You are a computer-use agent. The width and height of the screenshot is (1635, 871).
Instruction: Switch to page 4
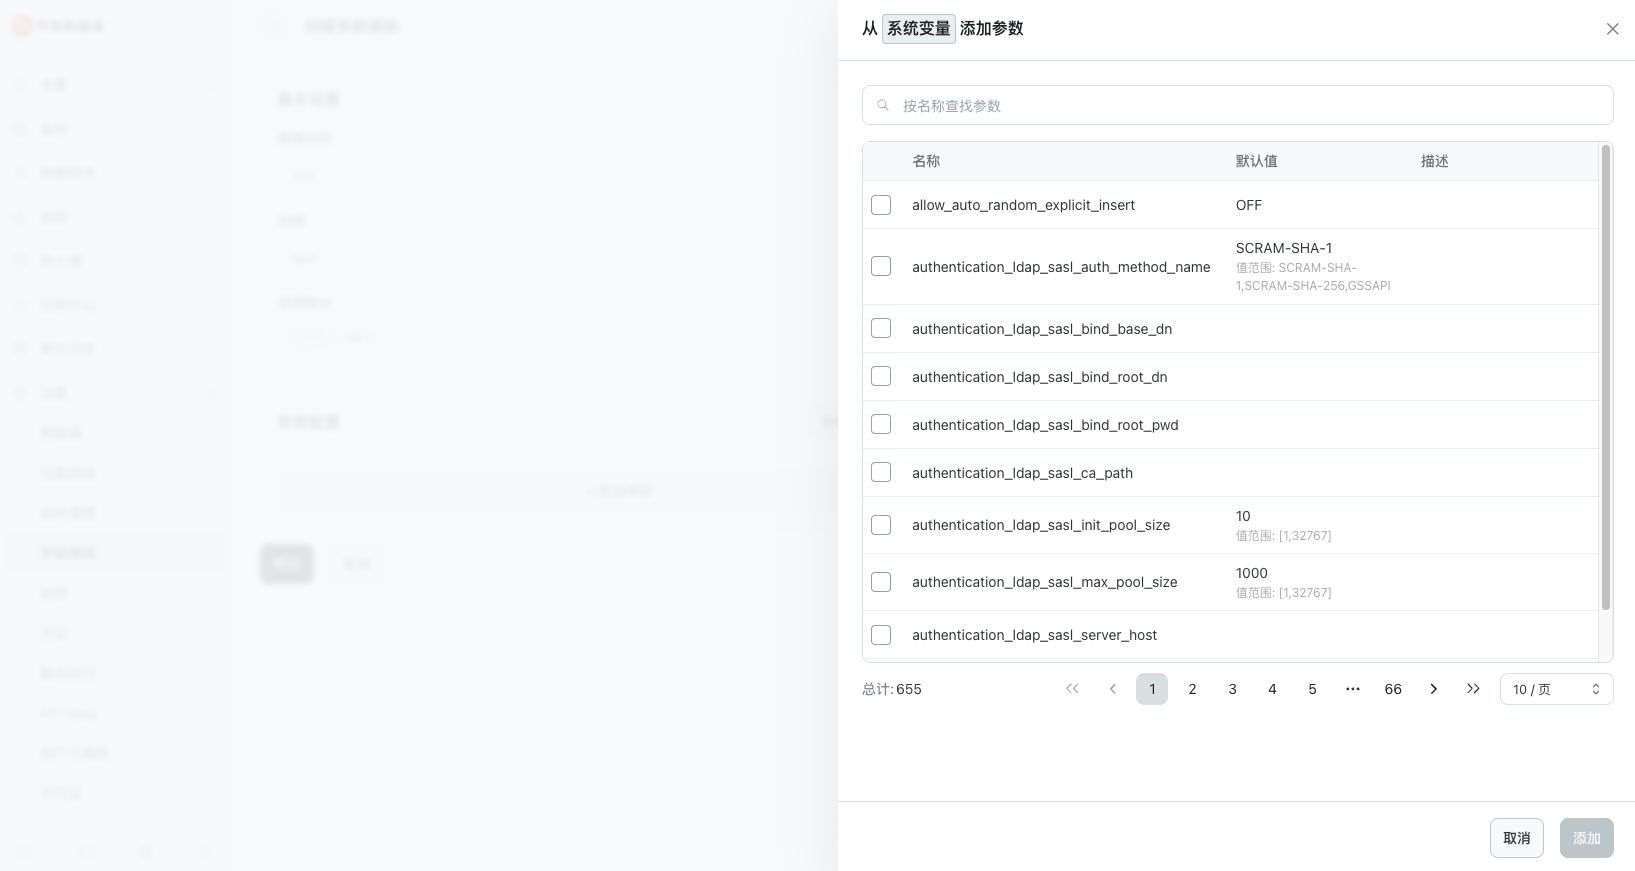pos(1272,689)
